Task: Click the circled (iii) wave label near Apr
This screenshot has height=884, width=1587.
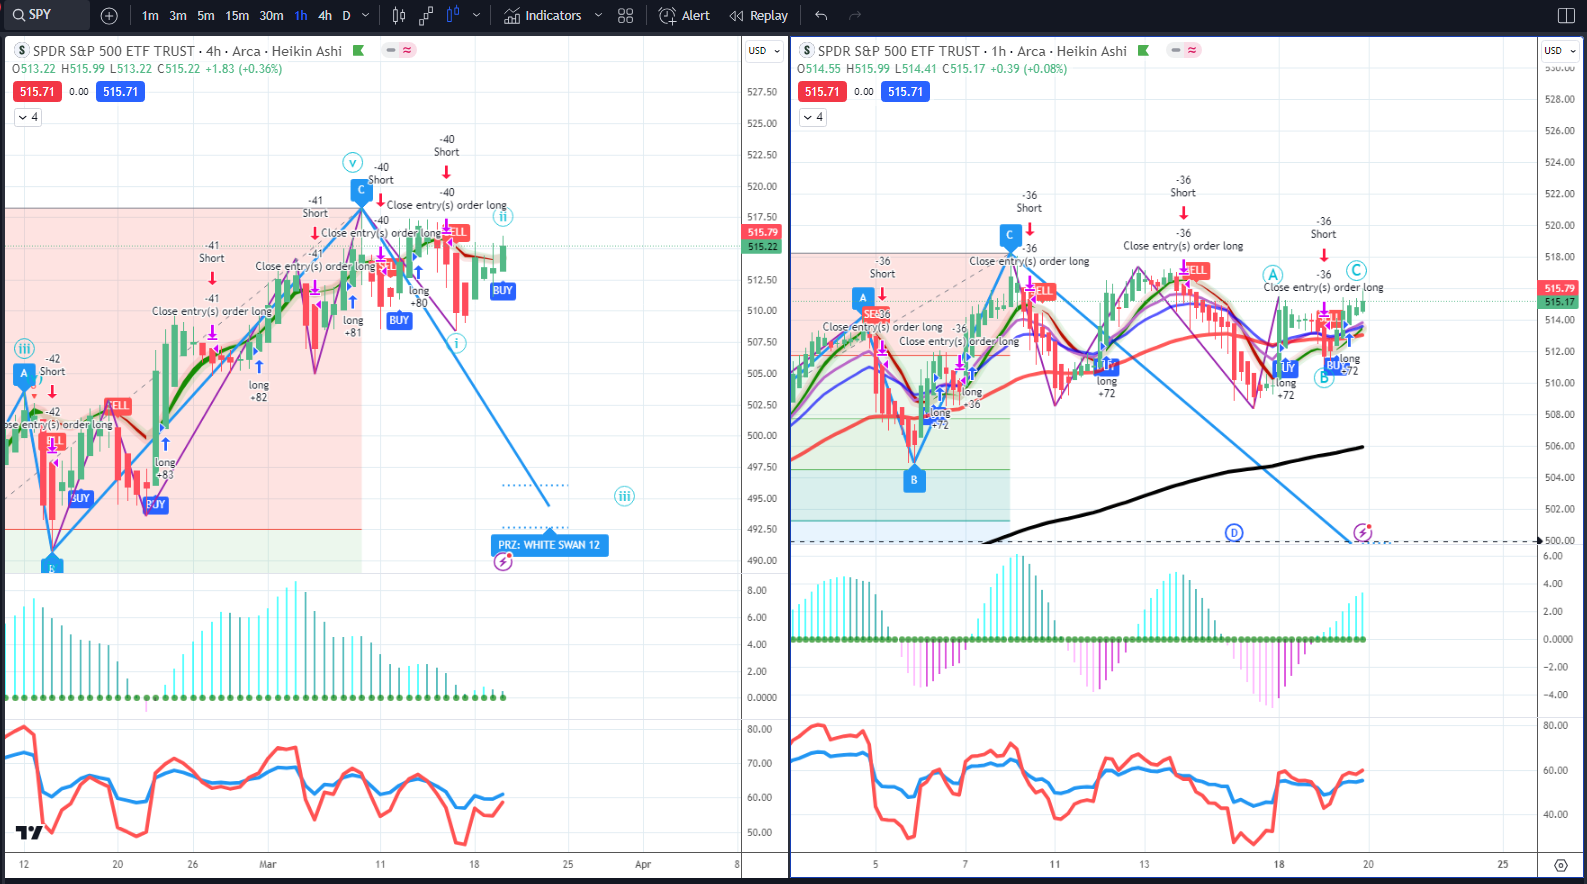Action: point(624,496)
